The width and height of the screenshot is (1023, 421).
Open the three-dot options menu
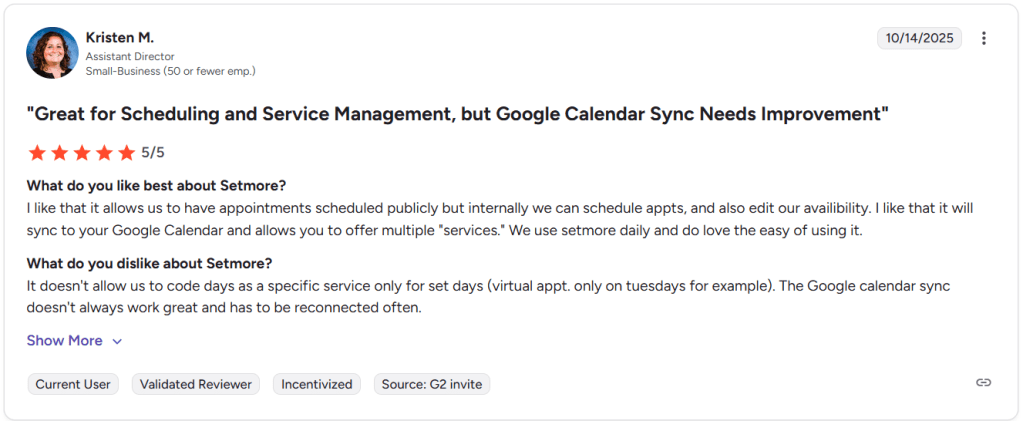point(984,39)
